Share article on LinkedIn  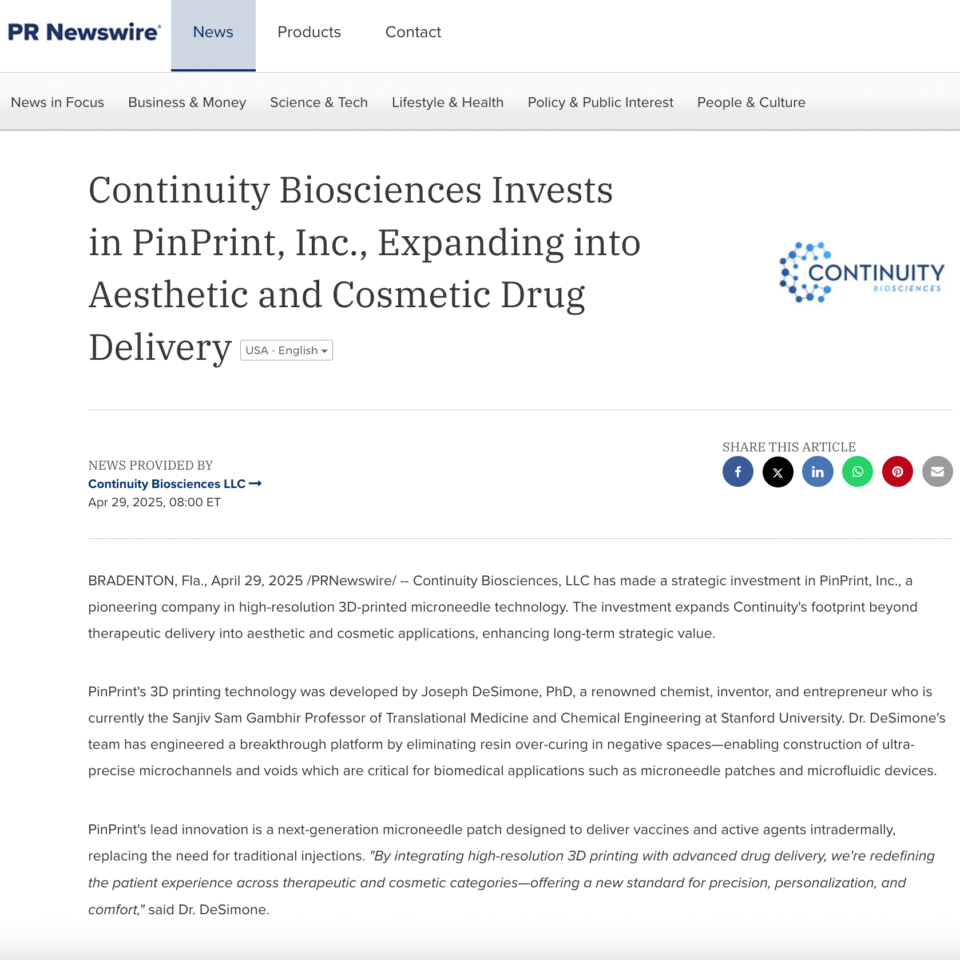point(817,471)
